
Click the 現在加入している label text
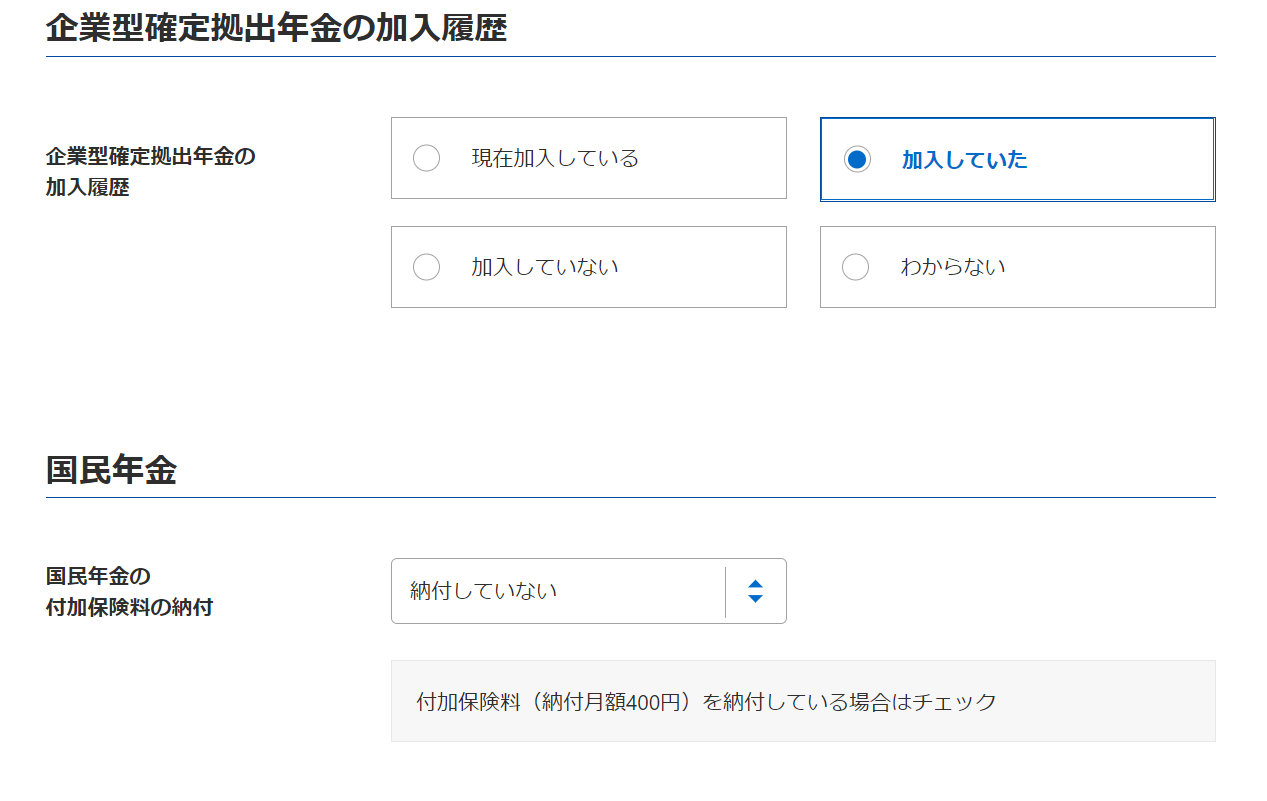[x=555, y=158]
